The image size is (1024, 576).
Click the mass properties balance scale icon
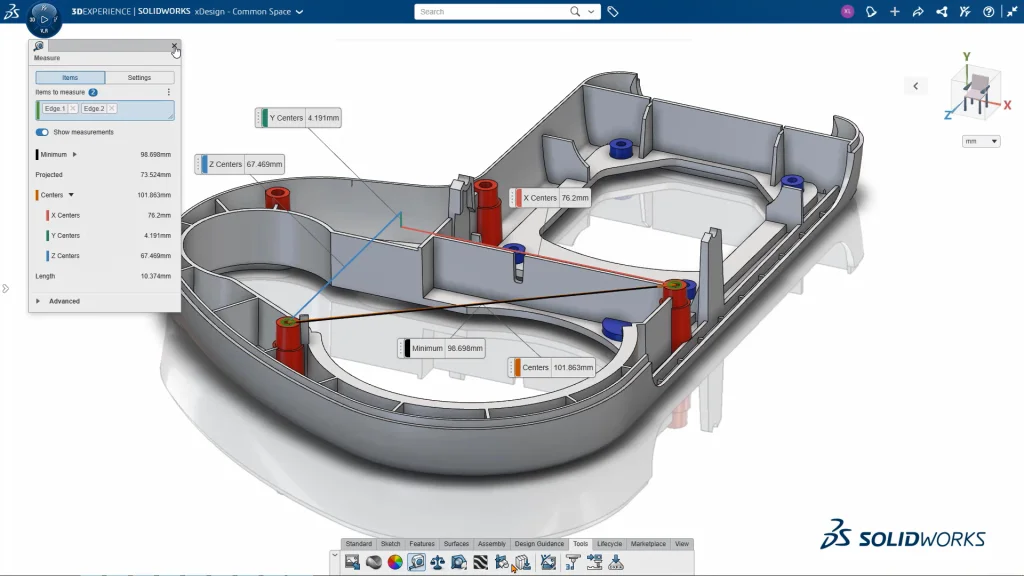[x=437, y=562]
